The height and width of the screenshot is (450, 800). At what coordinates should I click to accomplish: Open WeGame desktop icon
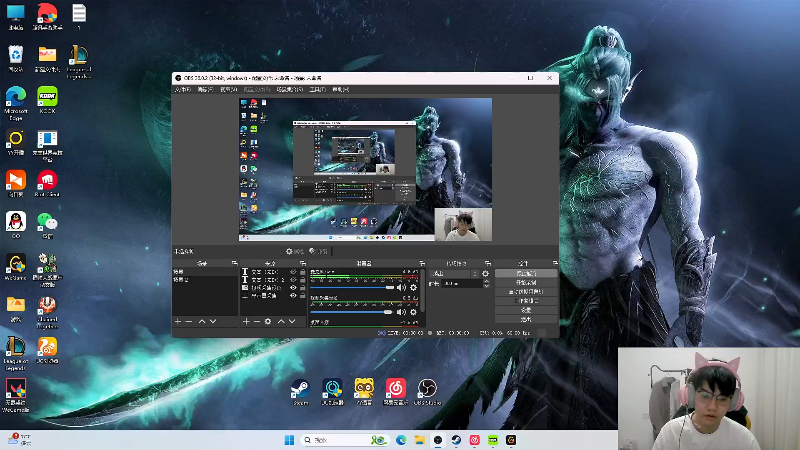16,267
